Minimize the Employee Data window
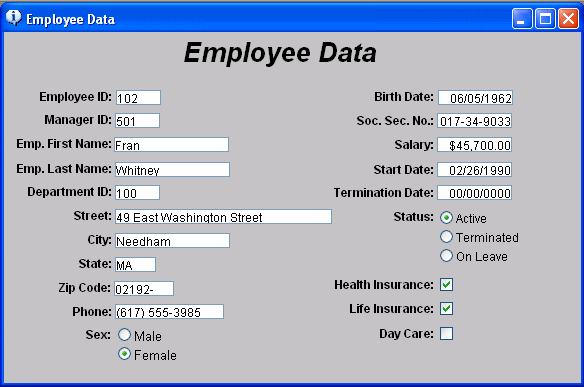Screen dimensions: 584x387 point(522,18)
